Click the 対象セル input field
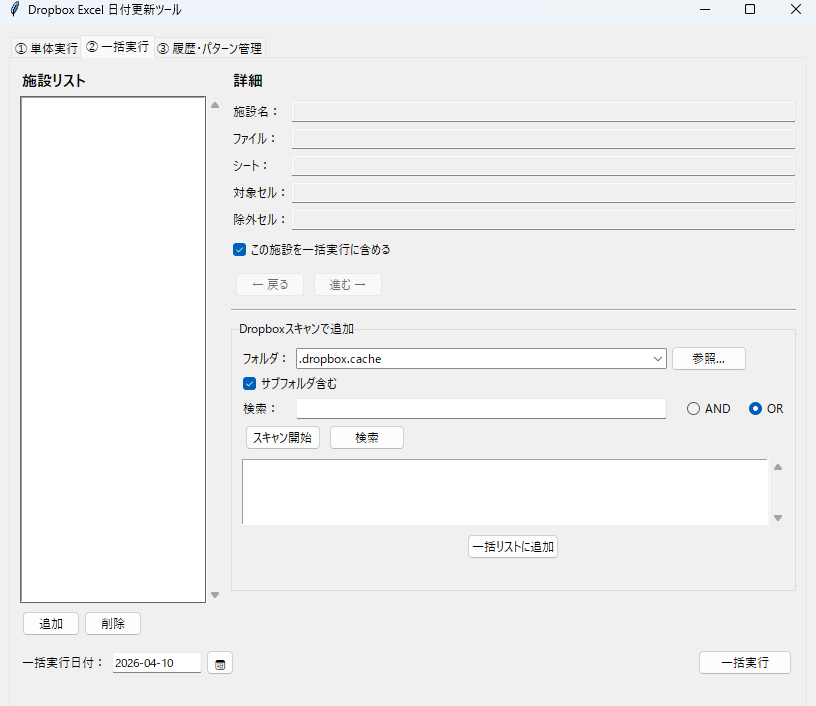Viewport: 816px width, 706px height. [x=543, y=192]
